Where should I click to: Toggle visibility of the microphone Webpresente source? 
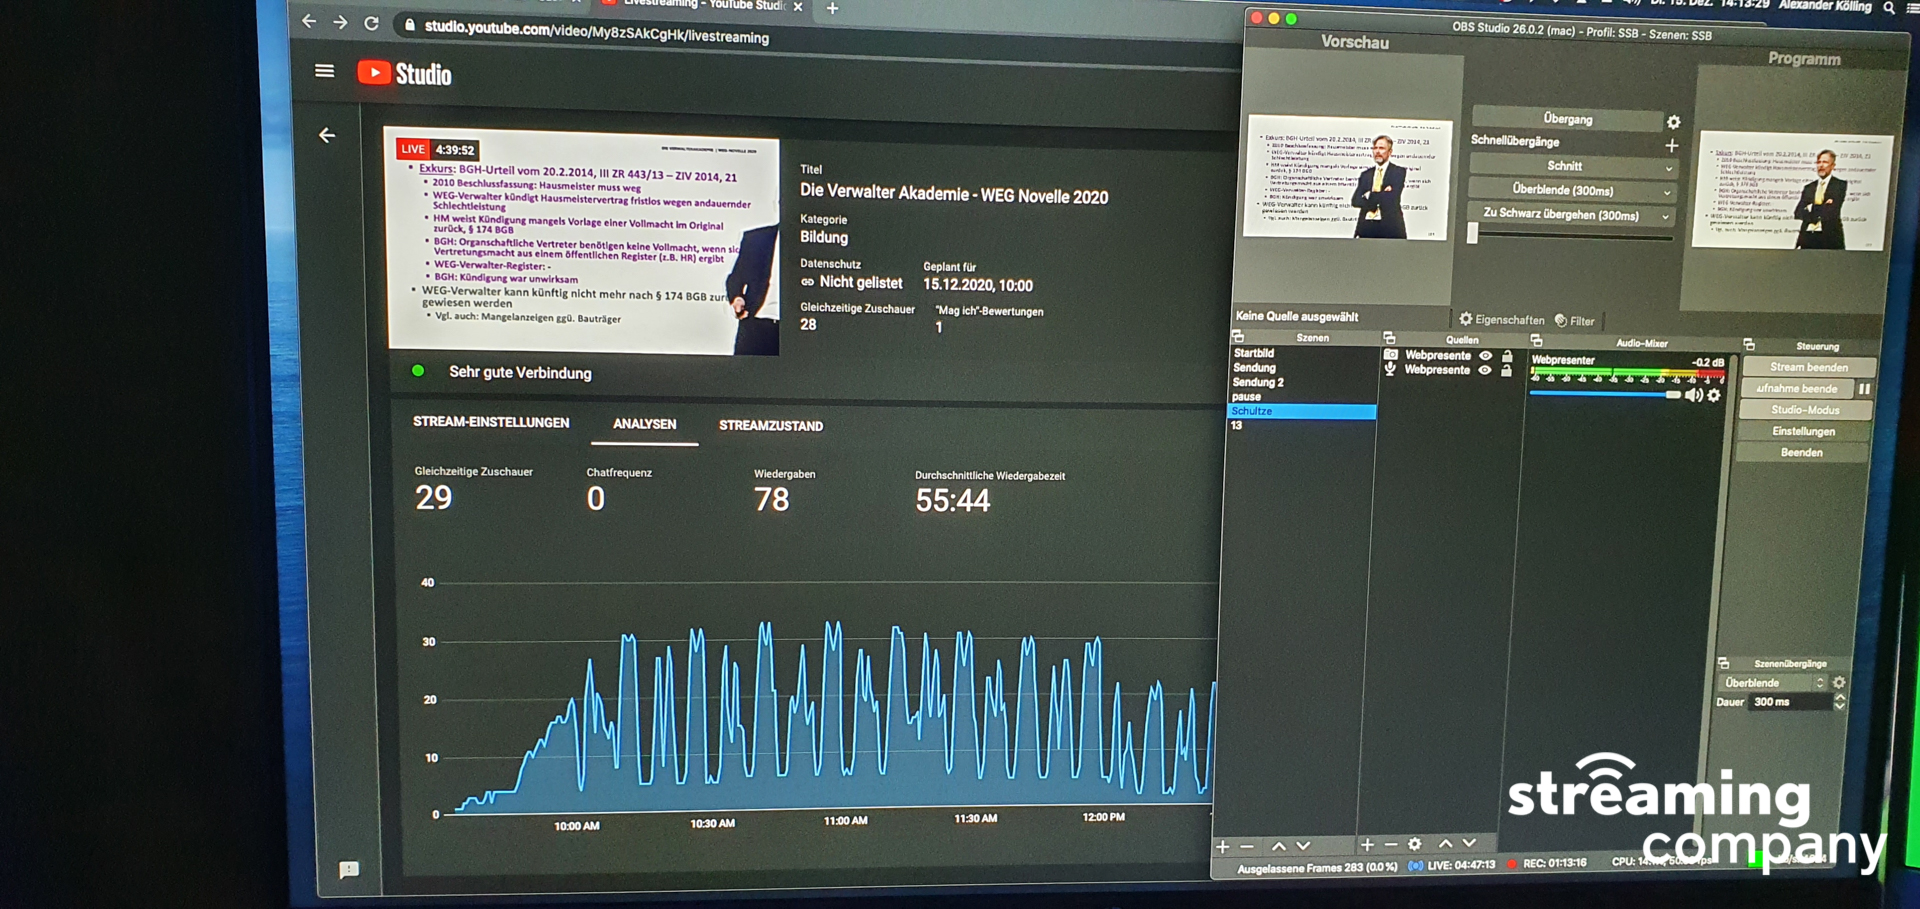click(x=1485, y=370)
